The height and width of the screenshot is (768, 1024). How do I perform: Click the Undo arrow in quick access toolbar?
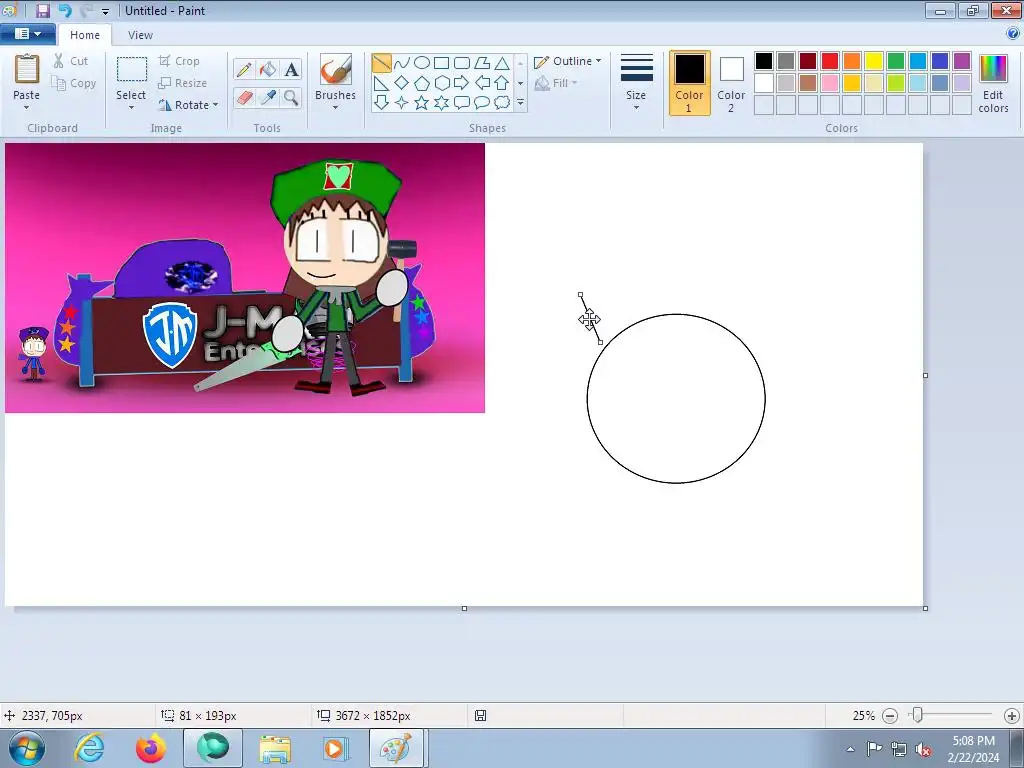click(65, 10)
